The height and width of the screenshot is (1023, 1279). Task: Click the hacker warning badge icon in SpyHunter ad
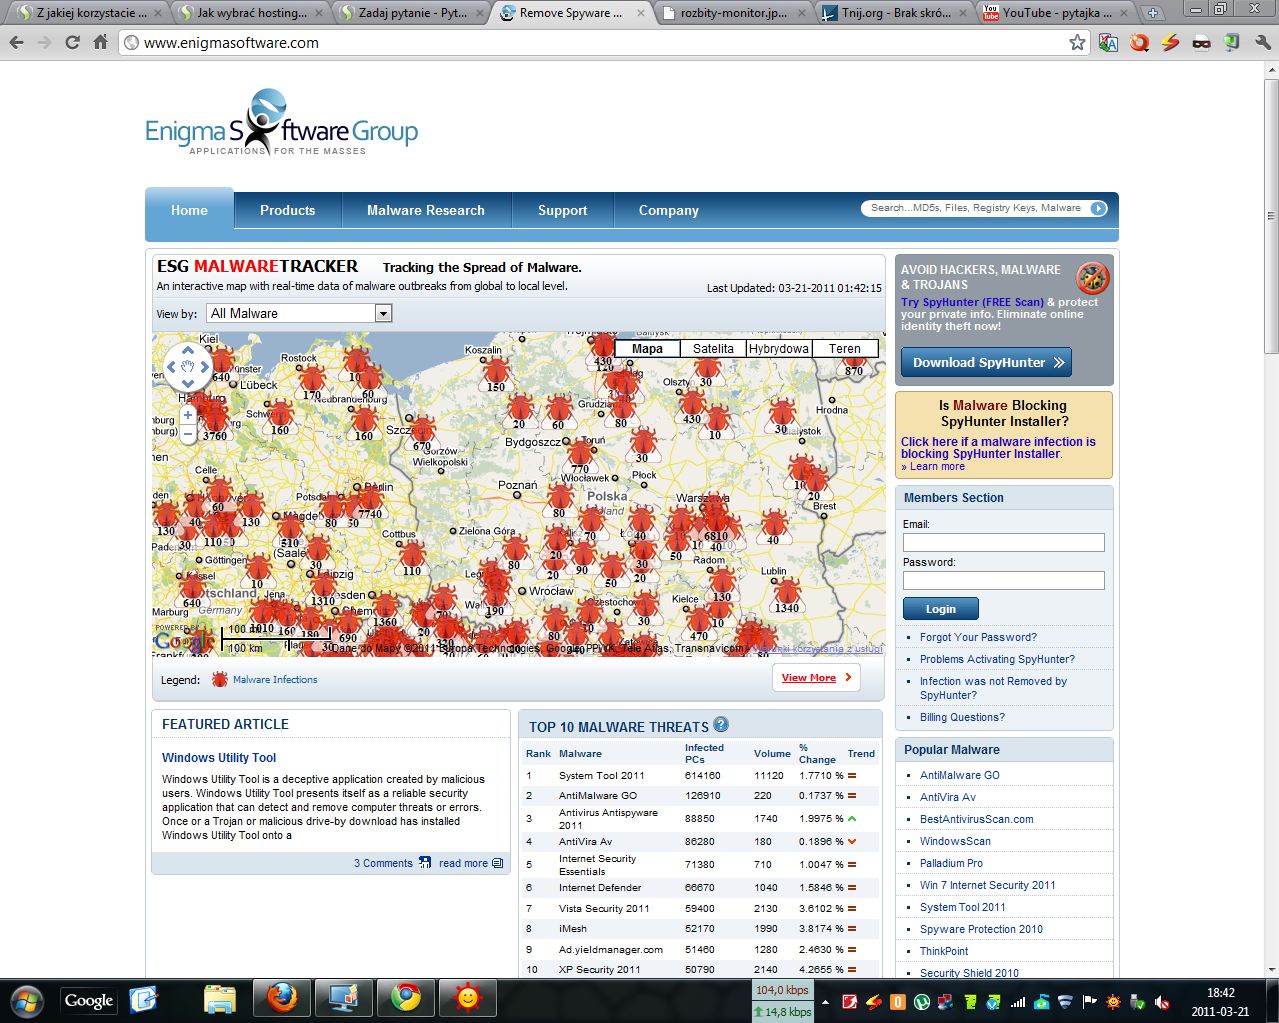[1092, 277]
